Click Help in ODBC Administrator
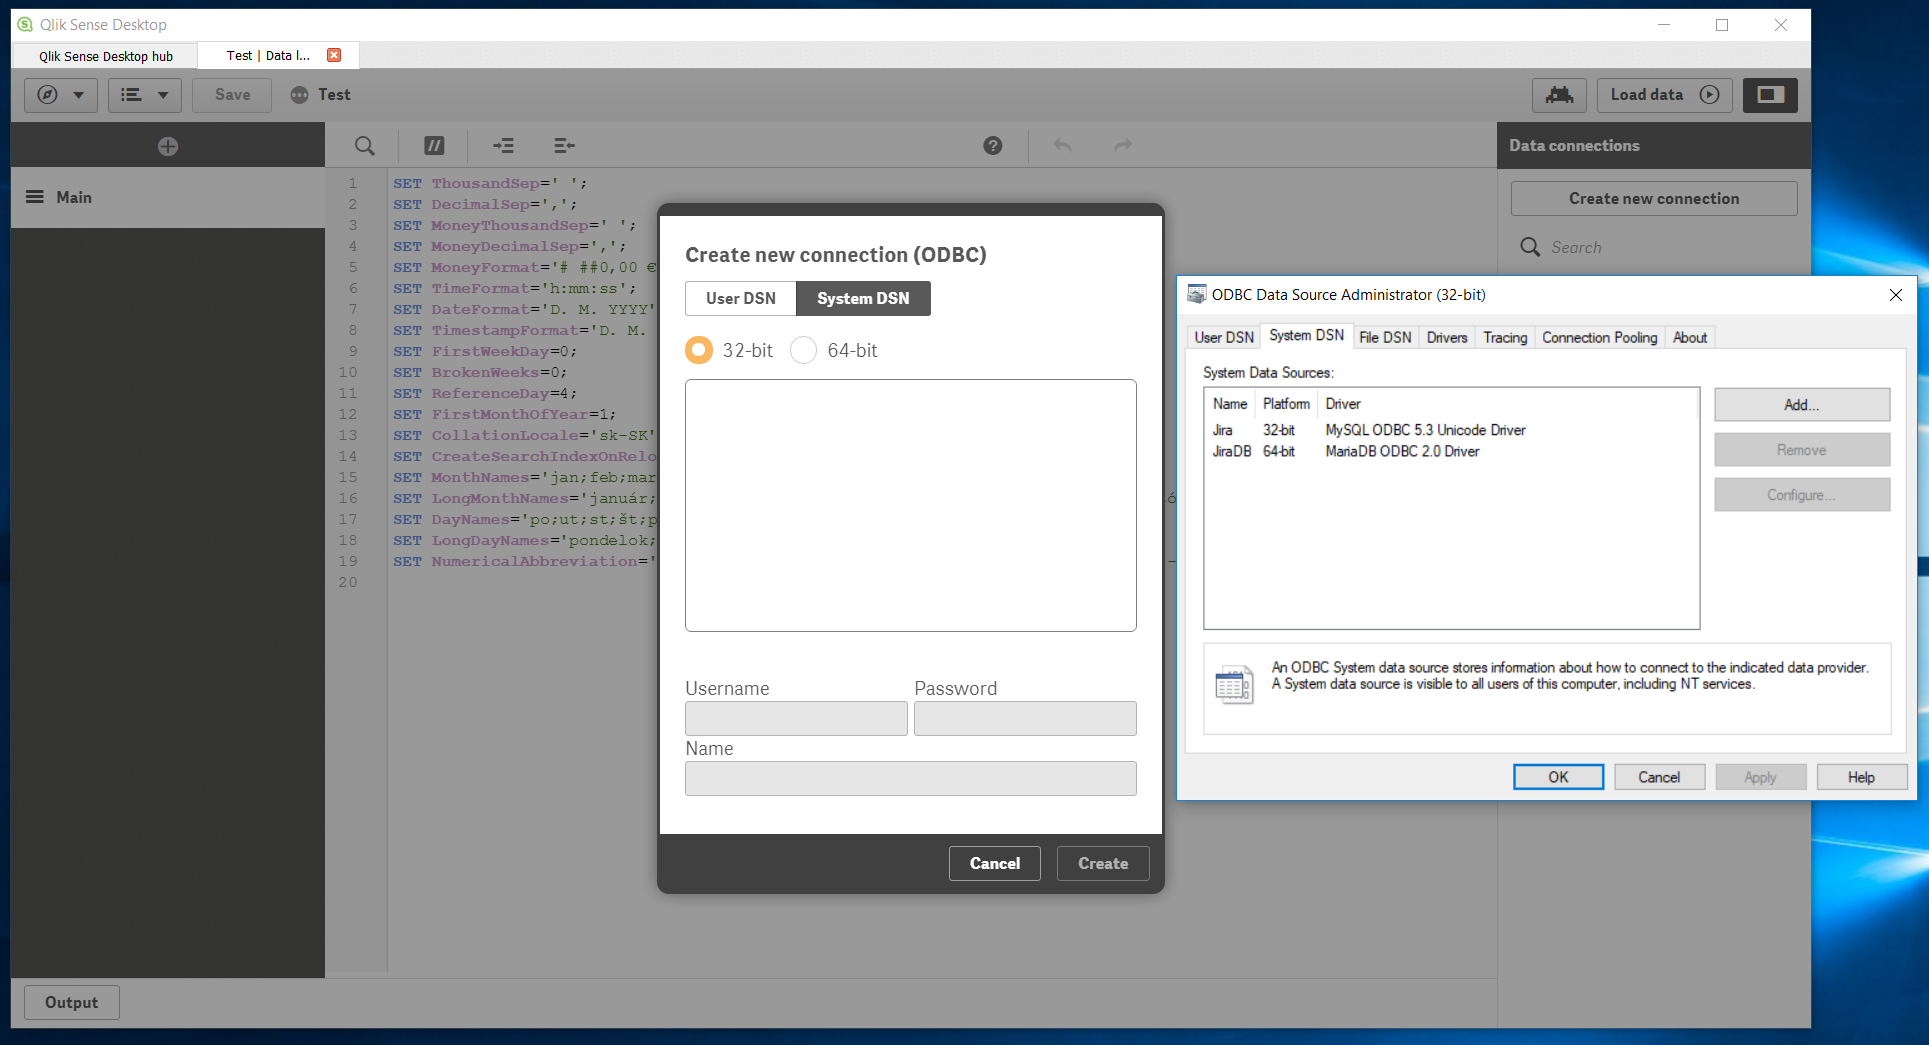 1861,777
